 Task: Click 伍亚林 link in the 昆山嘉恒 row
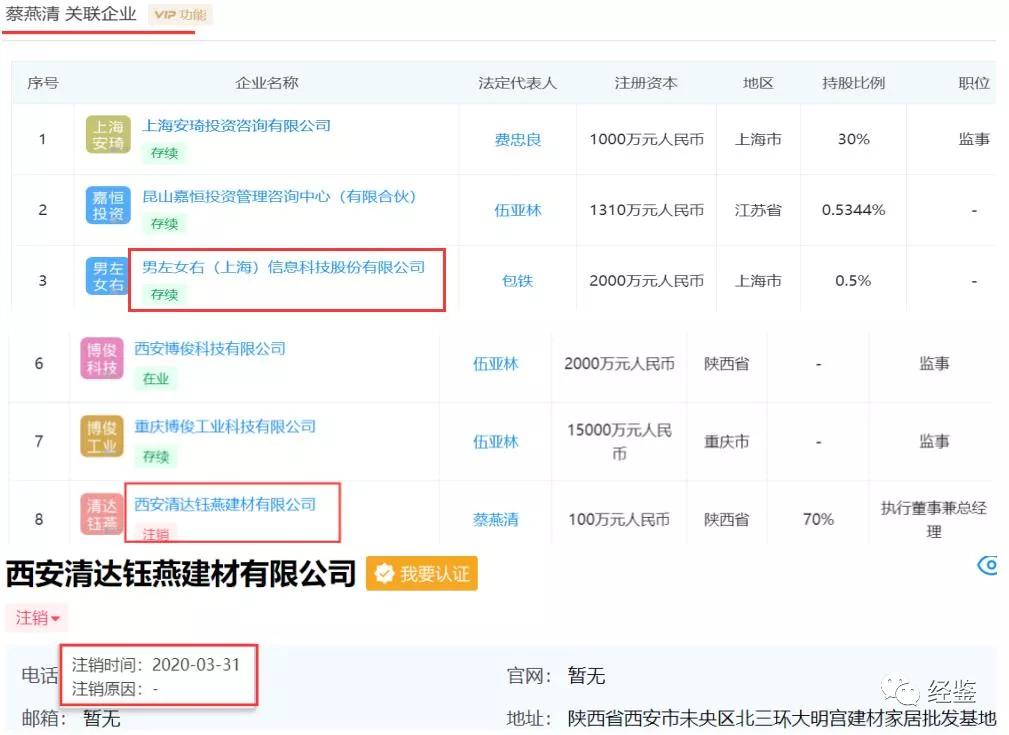click(x=516, y=210)
